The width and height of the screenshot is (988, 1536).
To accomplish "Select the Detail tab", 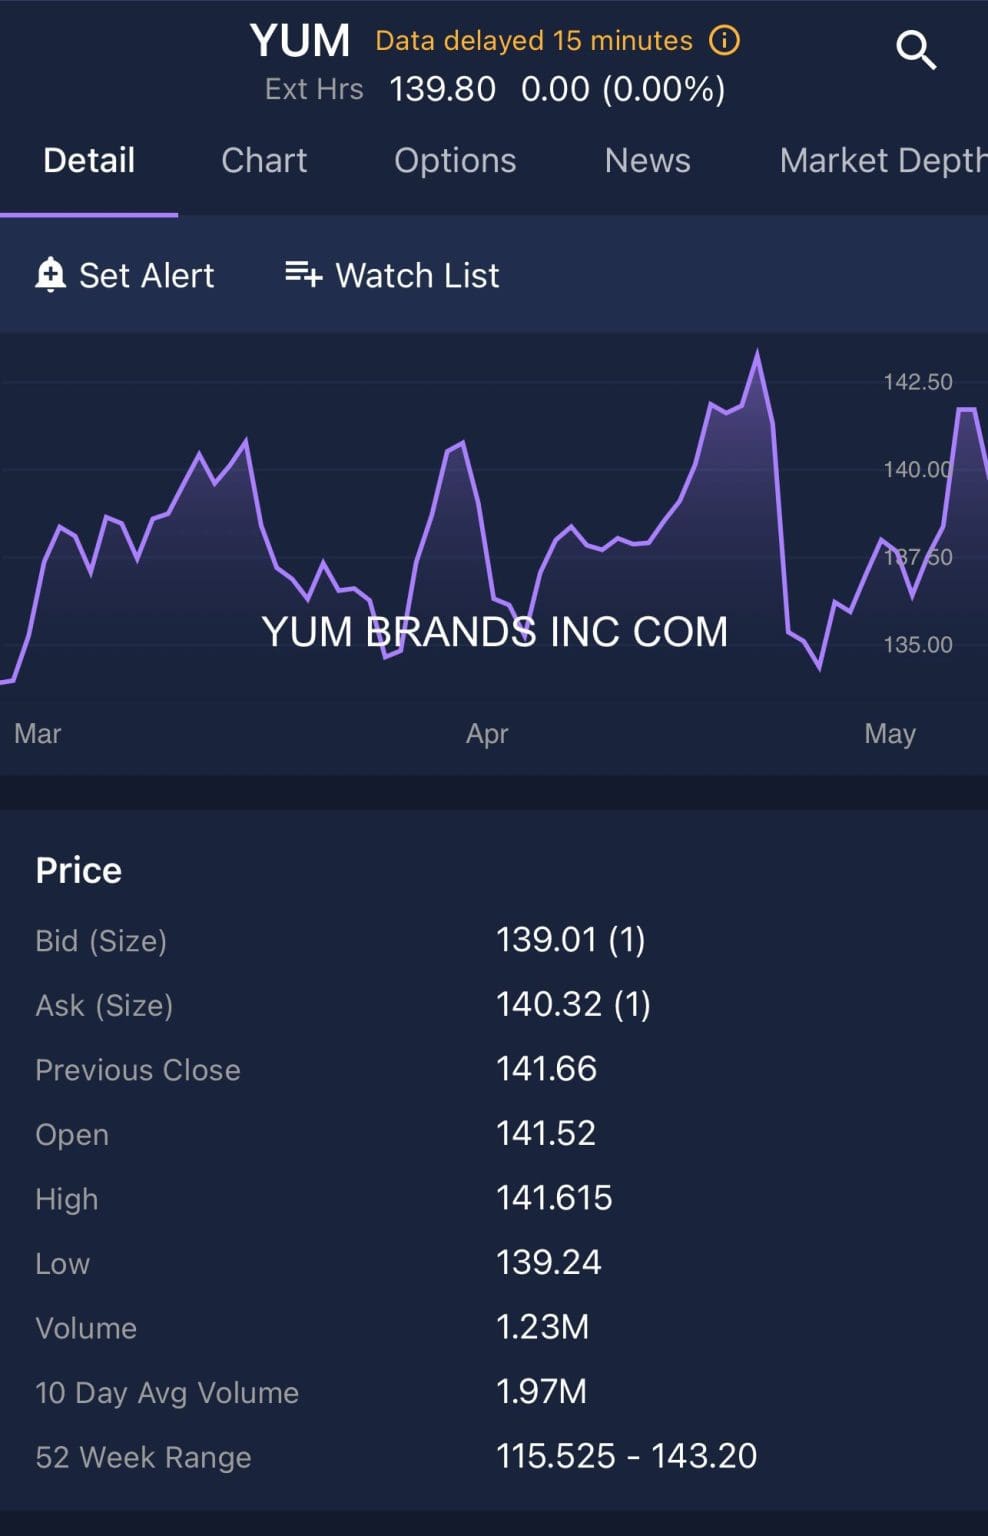I will [88, 160].
